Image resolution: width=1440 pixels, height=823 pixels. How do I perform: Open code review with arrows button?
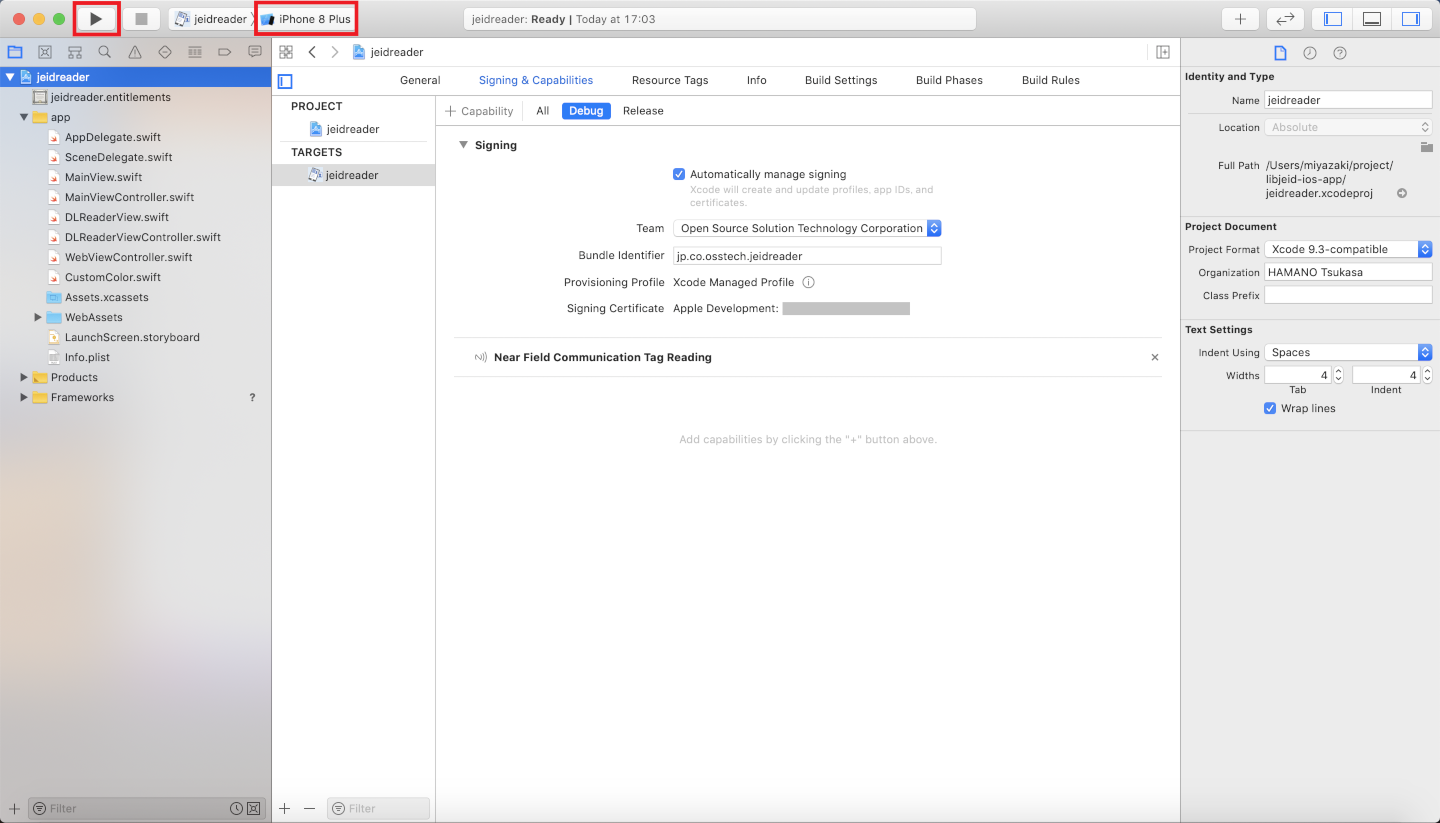click(x=1285, y=19)
